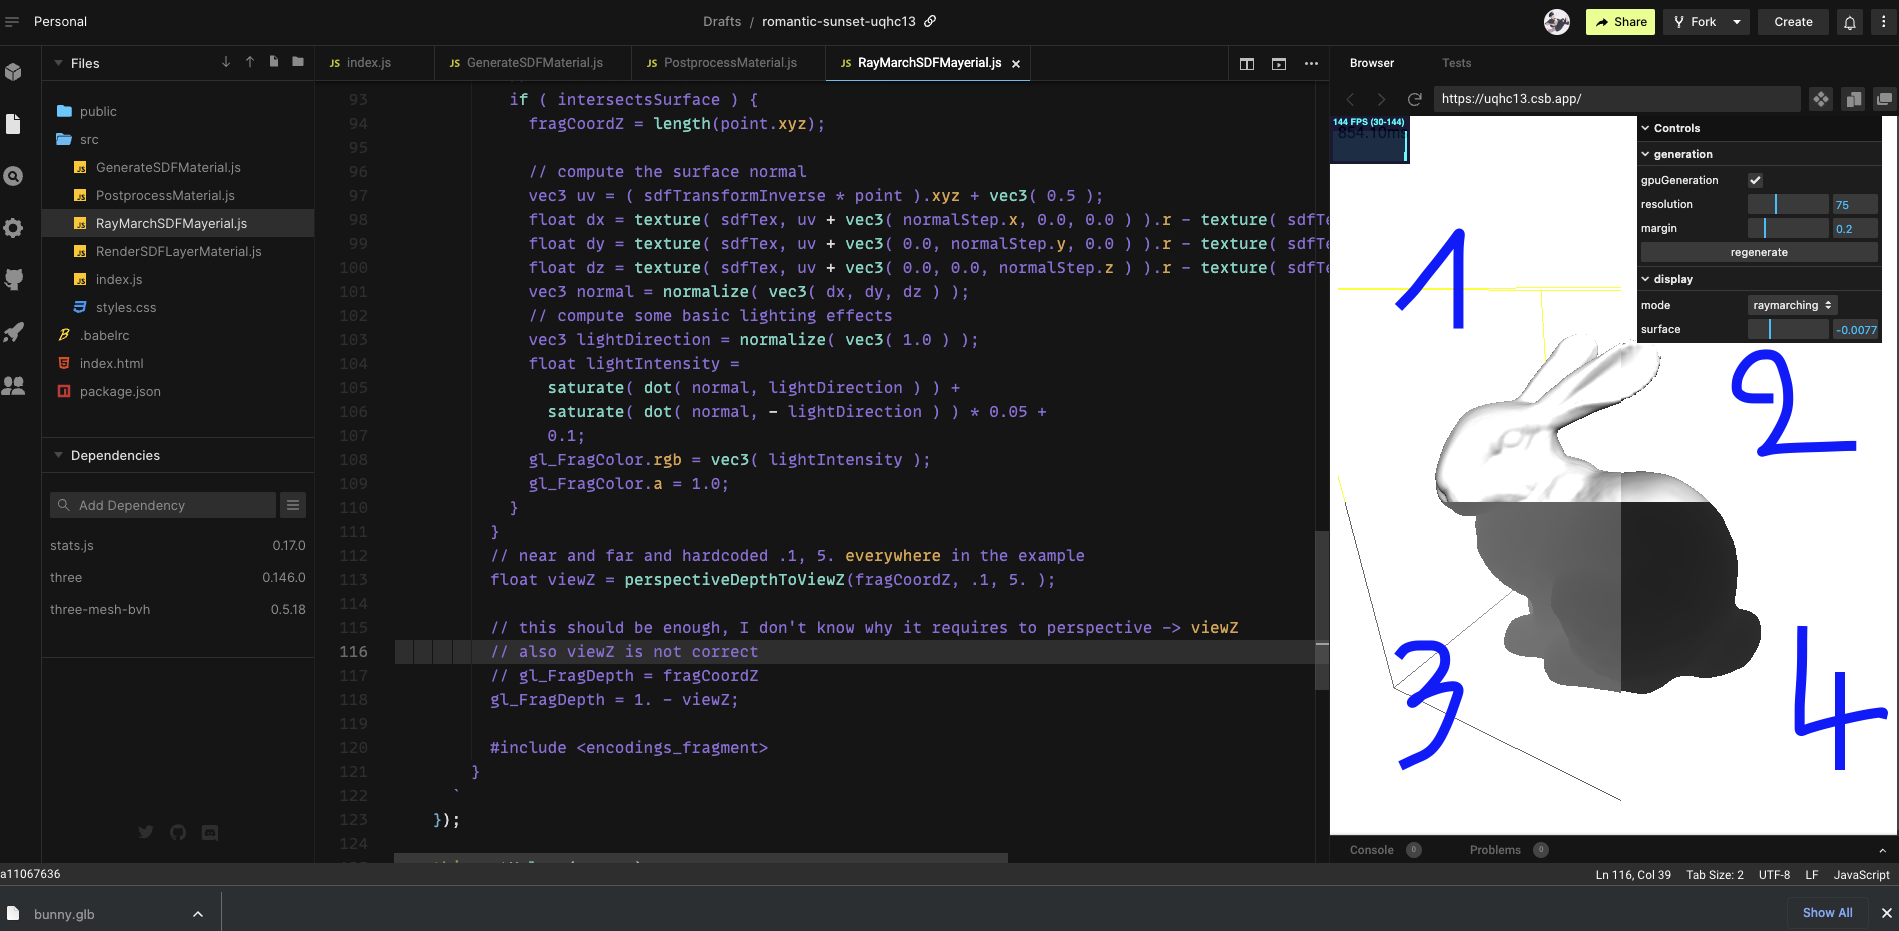Click the split editor layout icon
The width and height of the screenshot is (1899, 931).
tap(1247, 63)
